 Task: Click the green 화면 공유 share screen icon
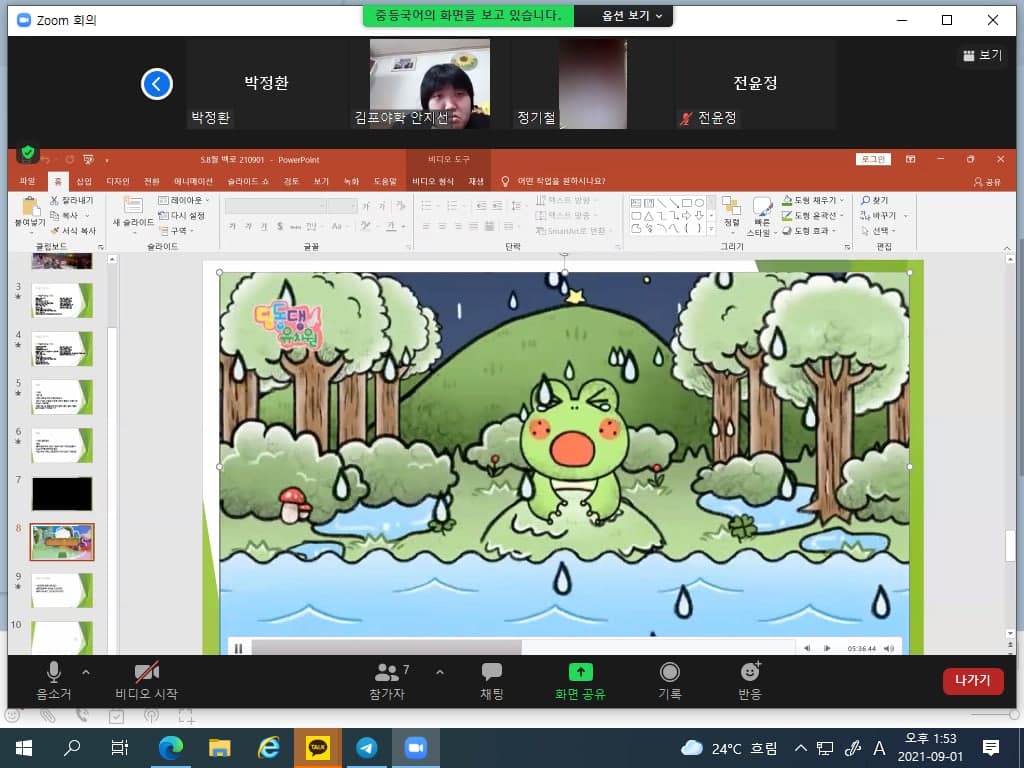(x=580, y=672)
